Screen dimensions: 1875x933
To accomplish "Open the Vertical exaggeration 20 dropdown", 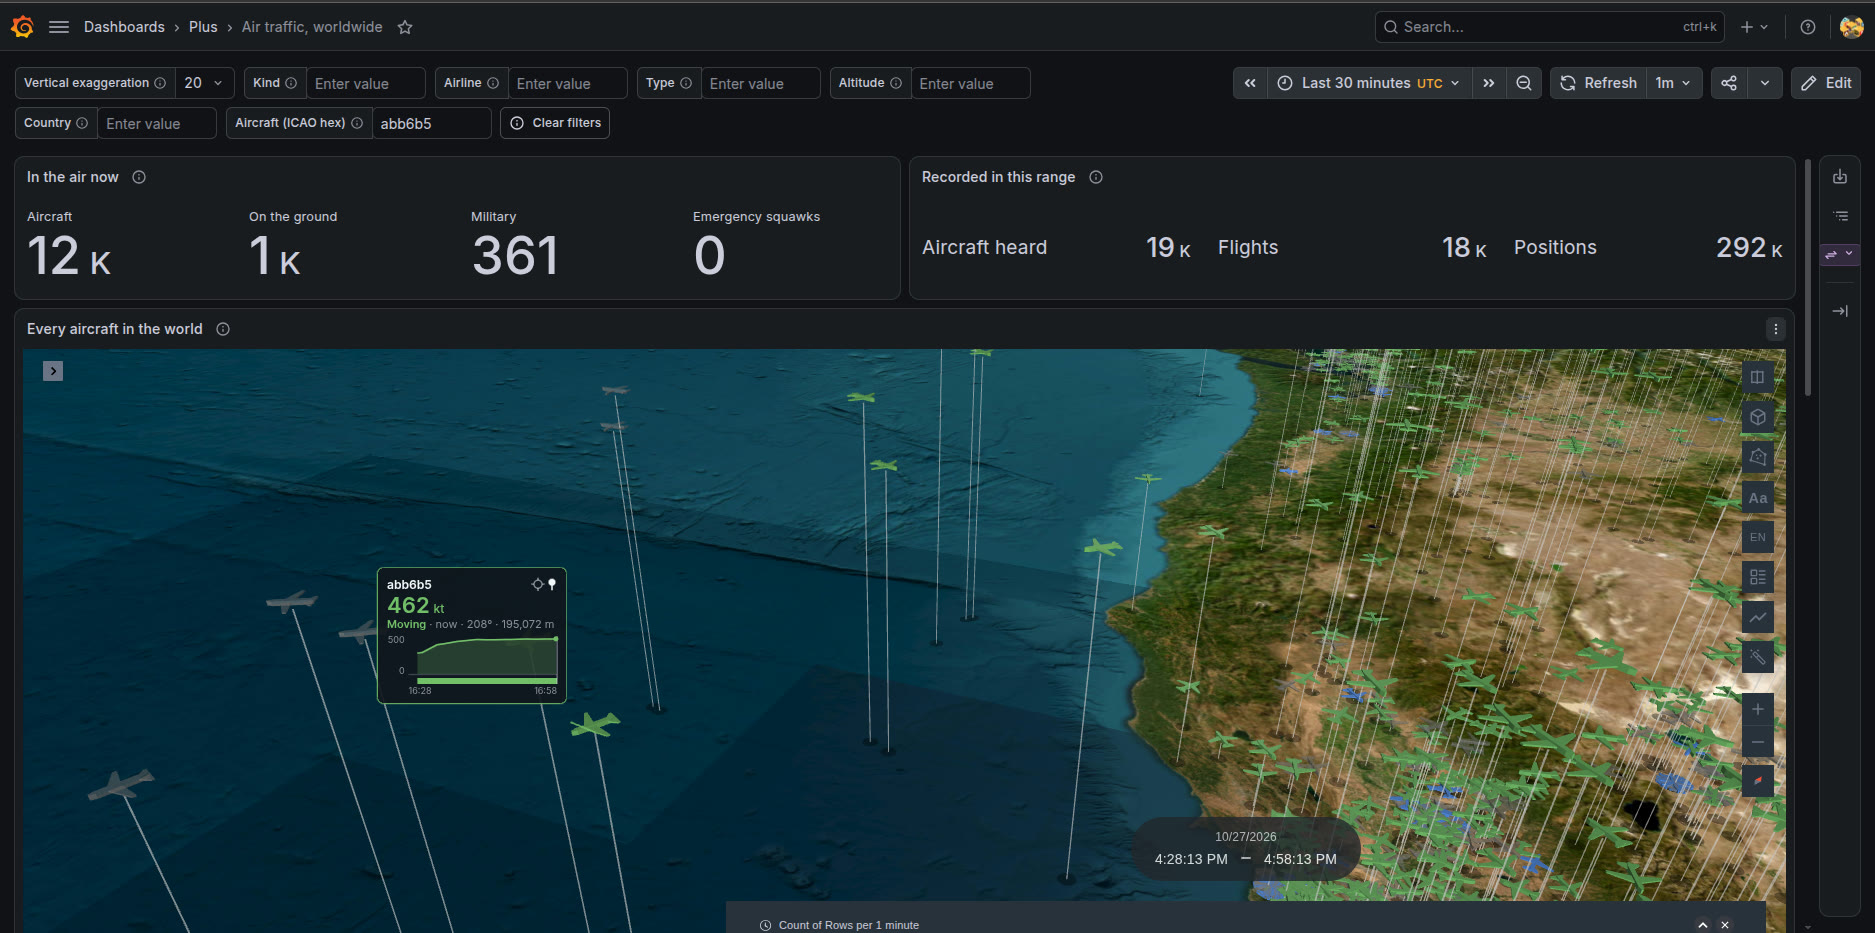I will click(205, 83).
